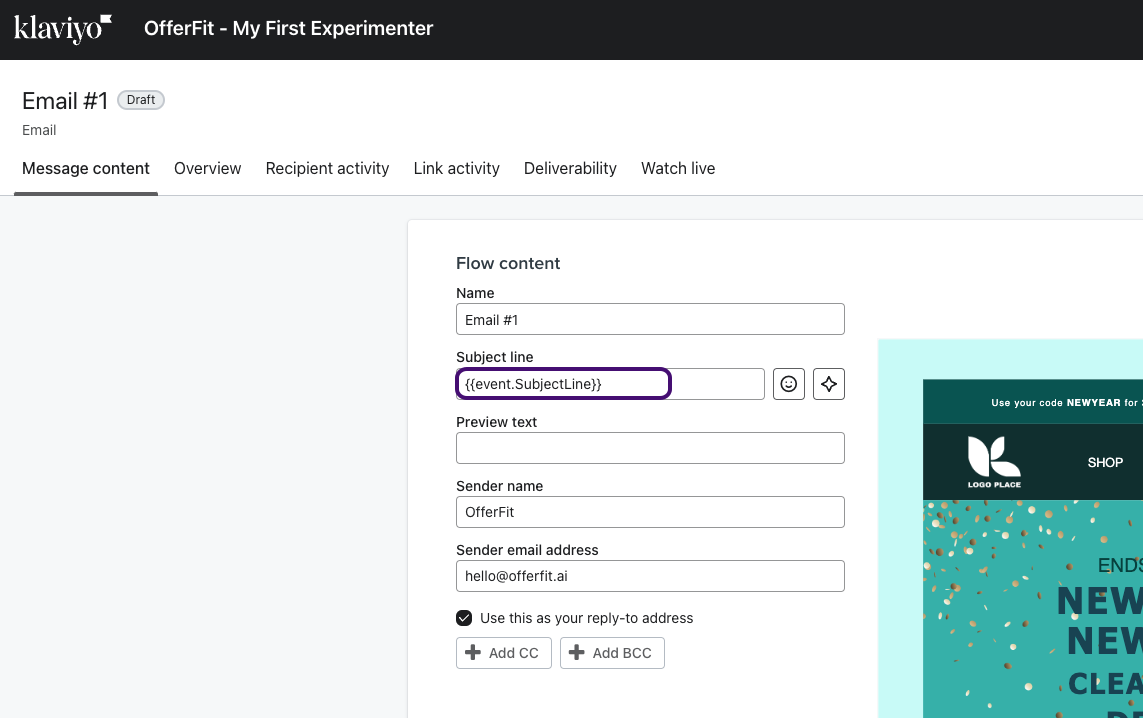The height and width of the screenshot is (718, 1143).
Task: Open the Recipient activity tab
Action: click(x=327, y=168)
